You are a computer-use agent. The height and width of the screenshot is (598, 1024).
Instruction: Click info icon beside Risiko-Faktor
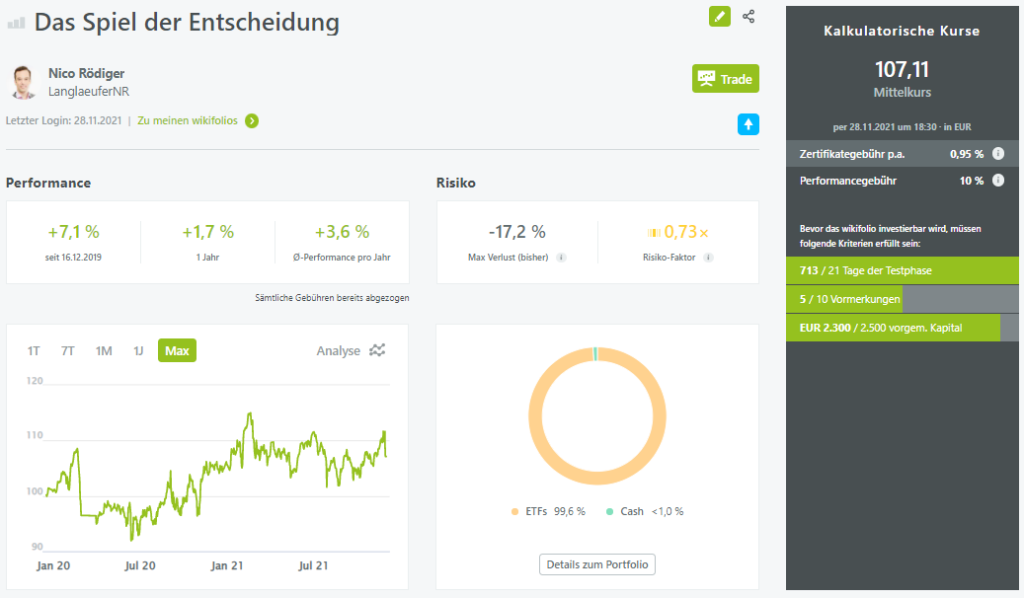point(708,257)
